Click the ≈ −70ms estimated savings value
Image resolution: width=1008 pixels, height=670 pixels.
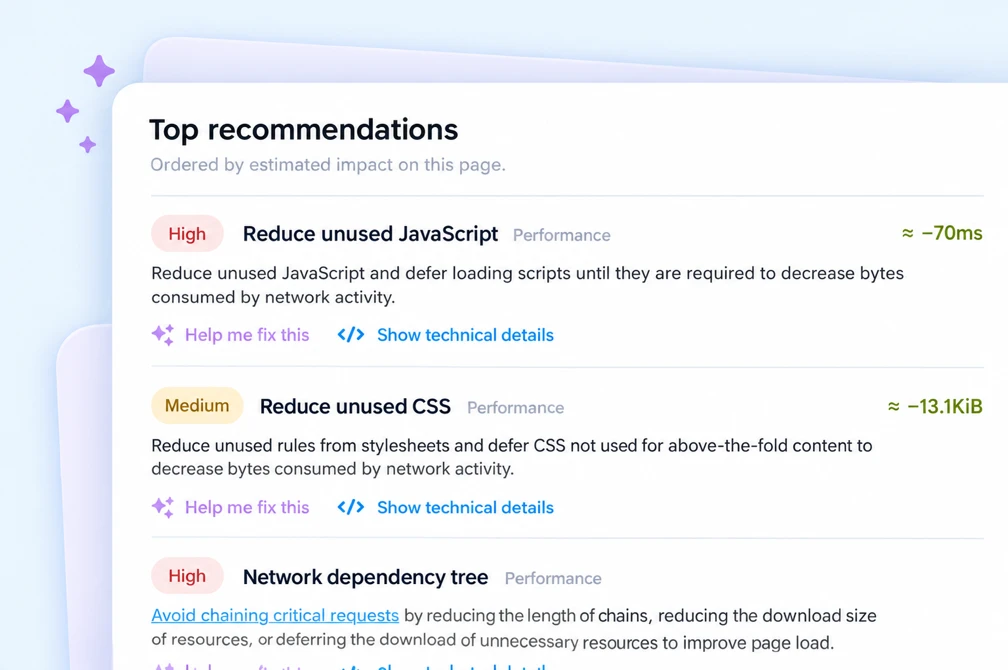pyautogui.click(x=942, y=233)
